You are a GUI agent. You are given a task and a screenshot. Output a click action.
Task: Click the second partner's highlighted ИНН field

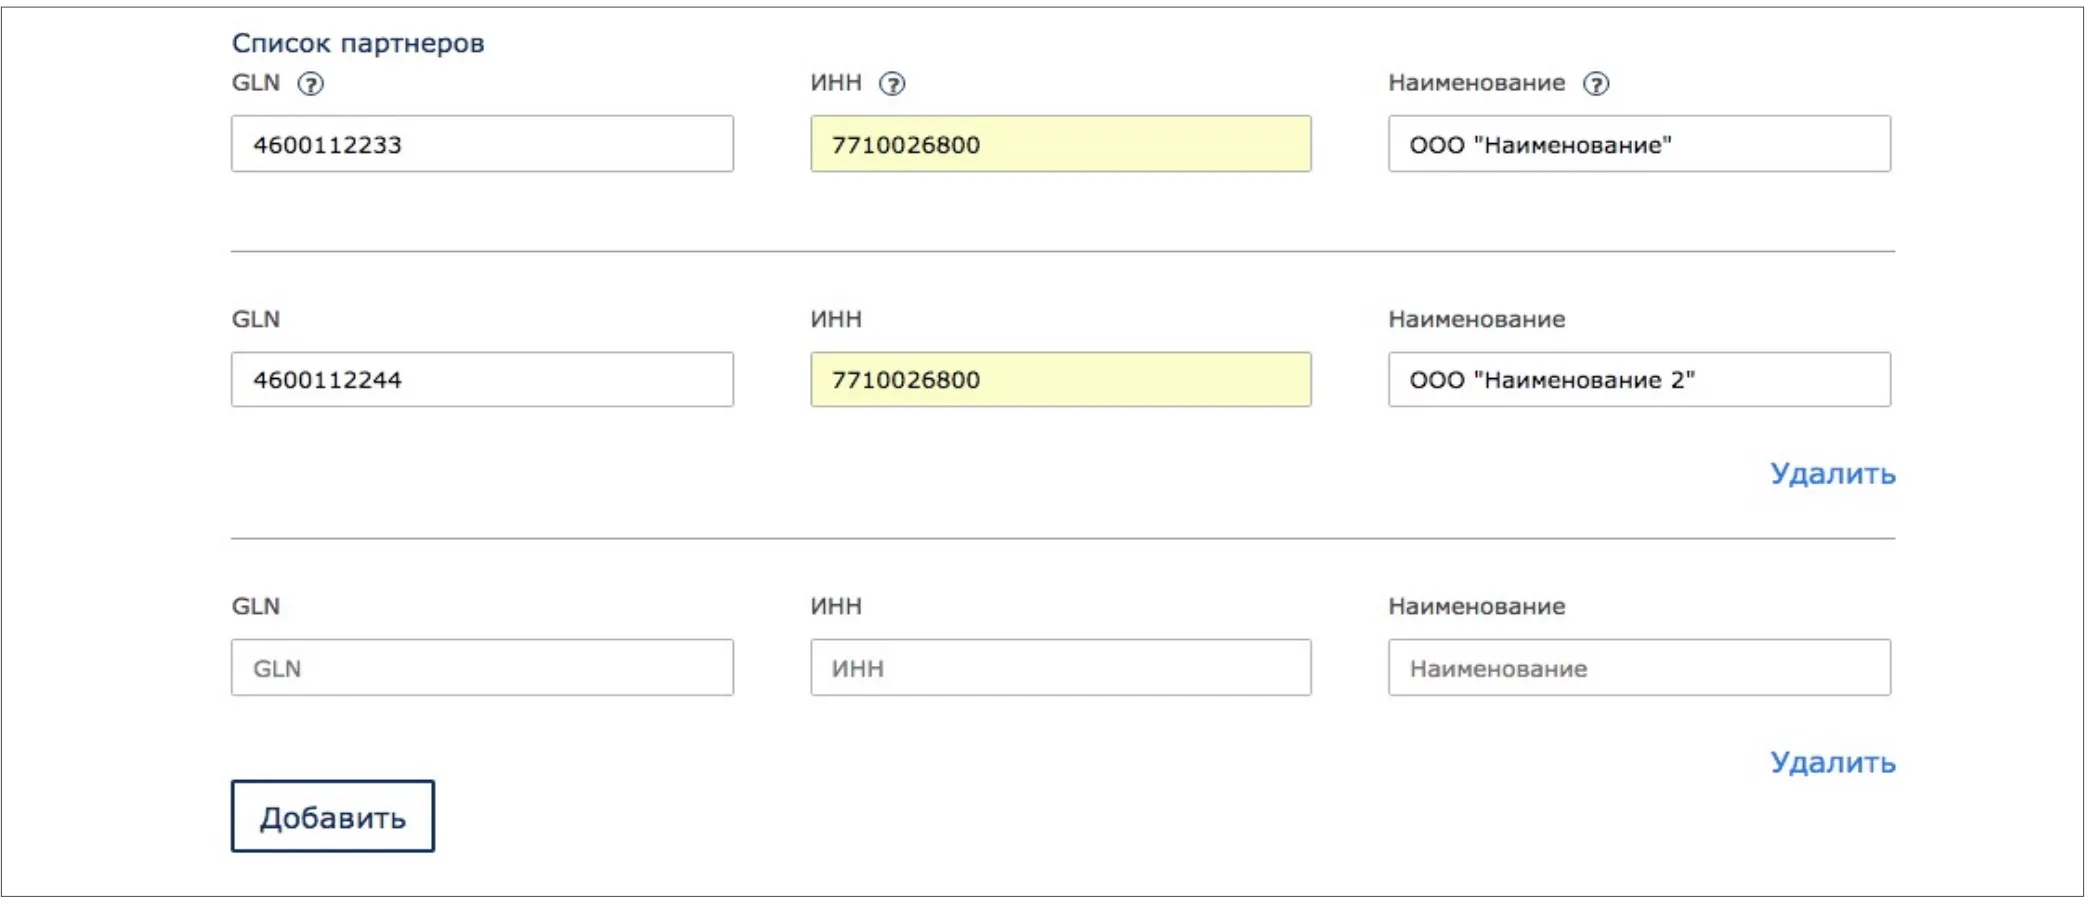(1060, 380)
